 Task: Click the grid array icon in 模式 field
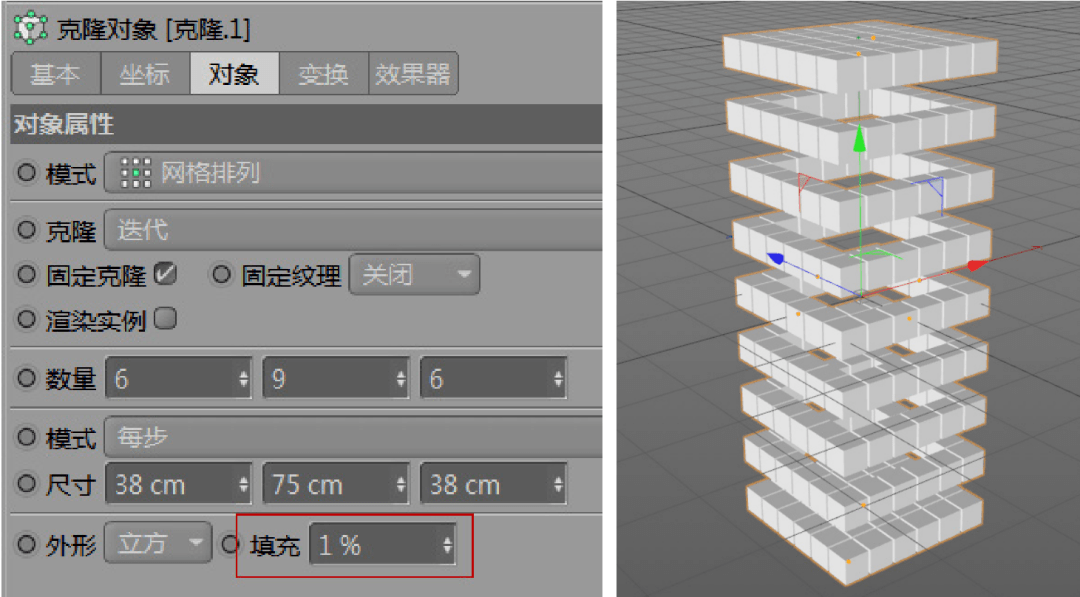(x=136, y=173)
